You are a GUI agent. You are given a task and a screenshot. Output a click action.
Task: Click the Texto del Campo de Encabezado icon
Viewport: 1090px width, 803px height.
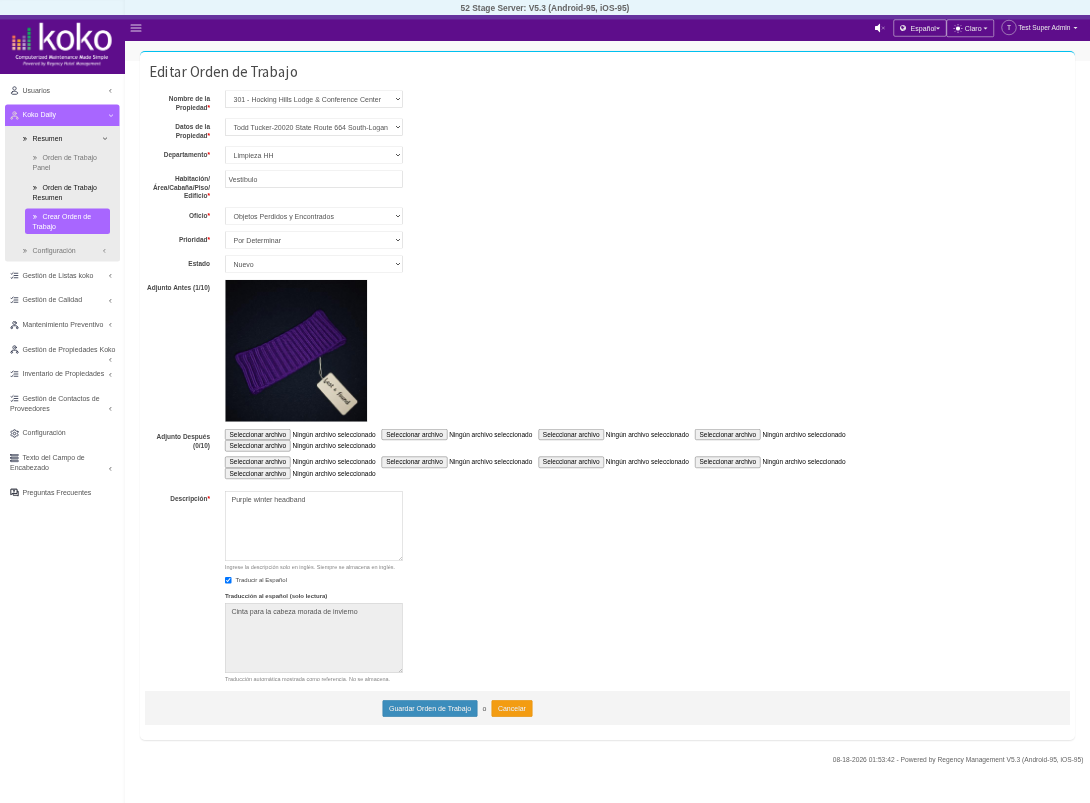(15, 457)
